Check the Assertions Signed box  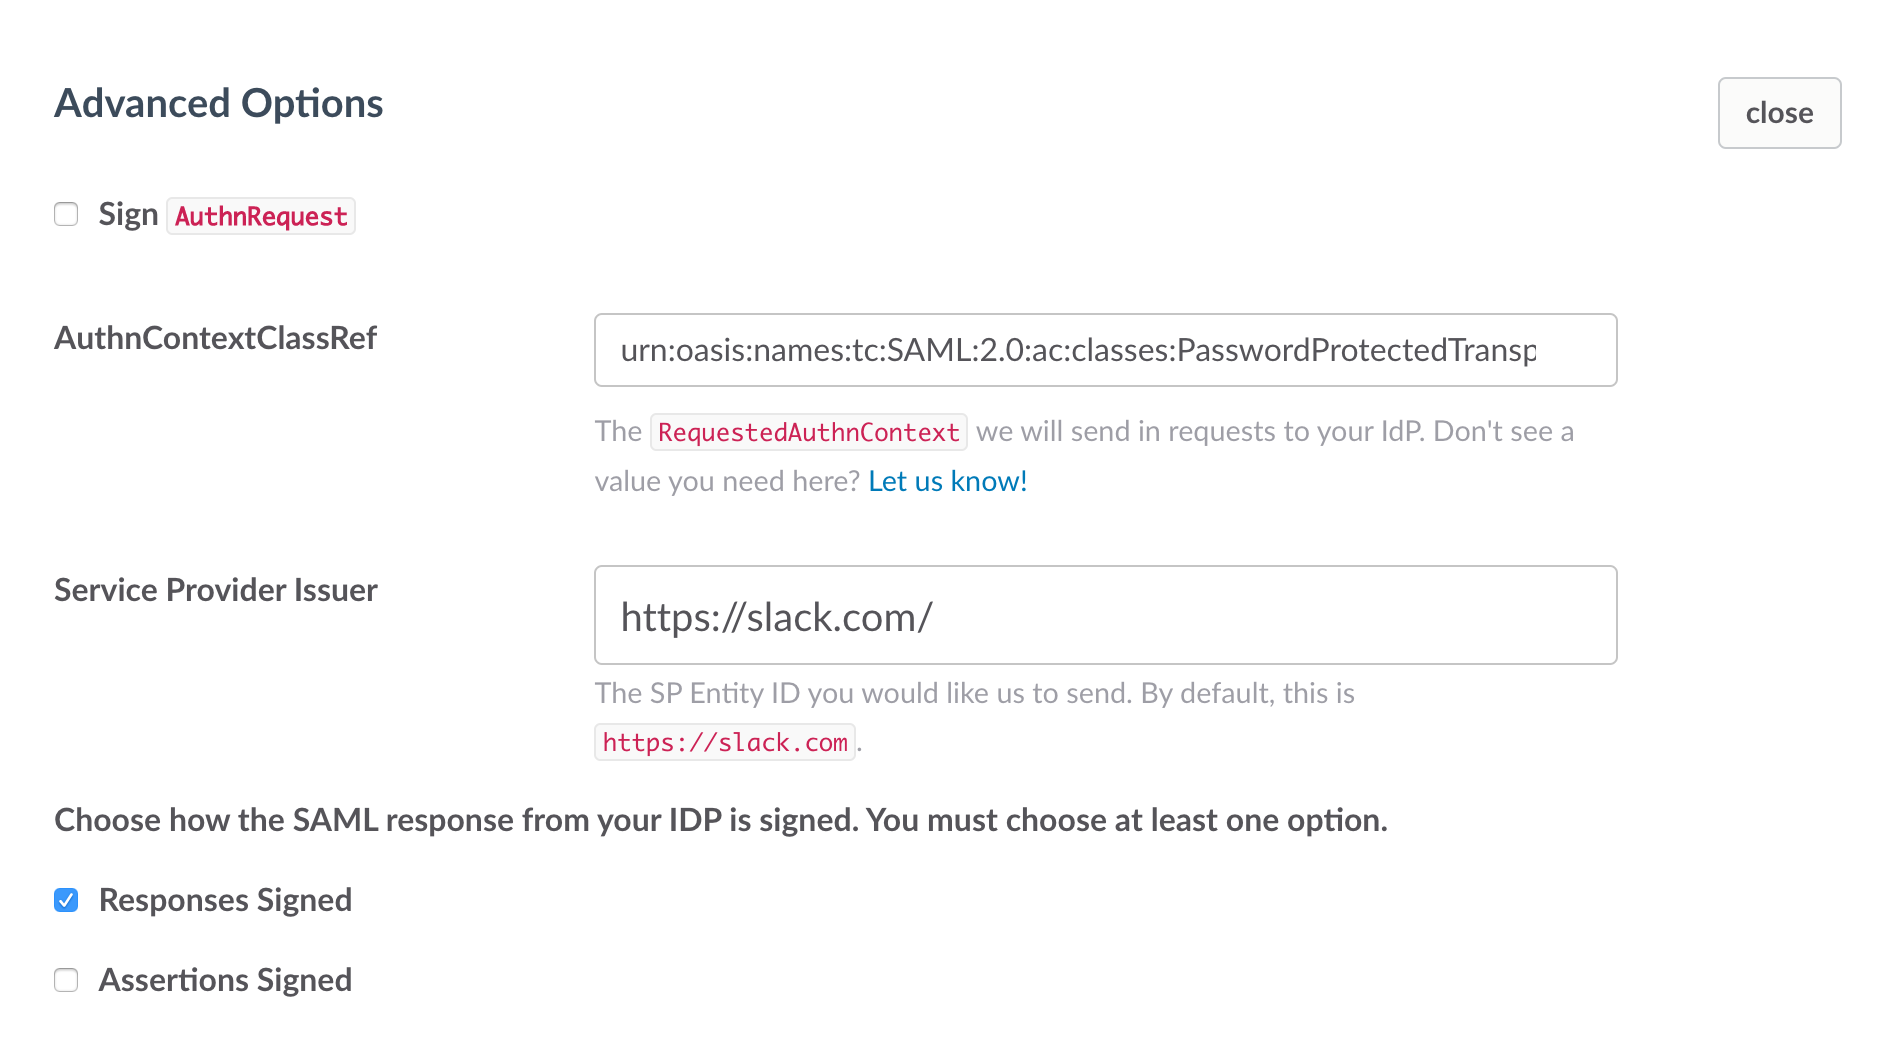tap(66, 980)
